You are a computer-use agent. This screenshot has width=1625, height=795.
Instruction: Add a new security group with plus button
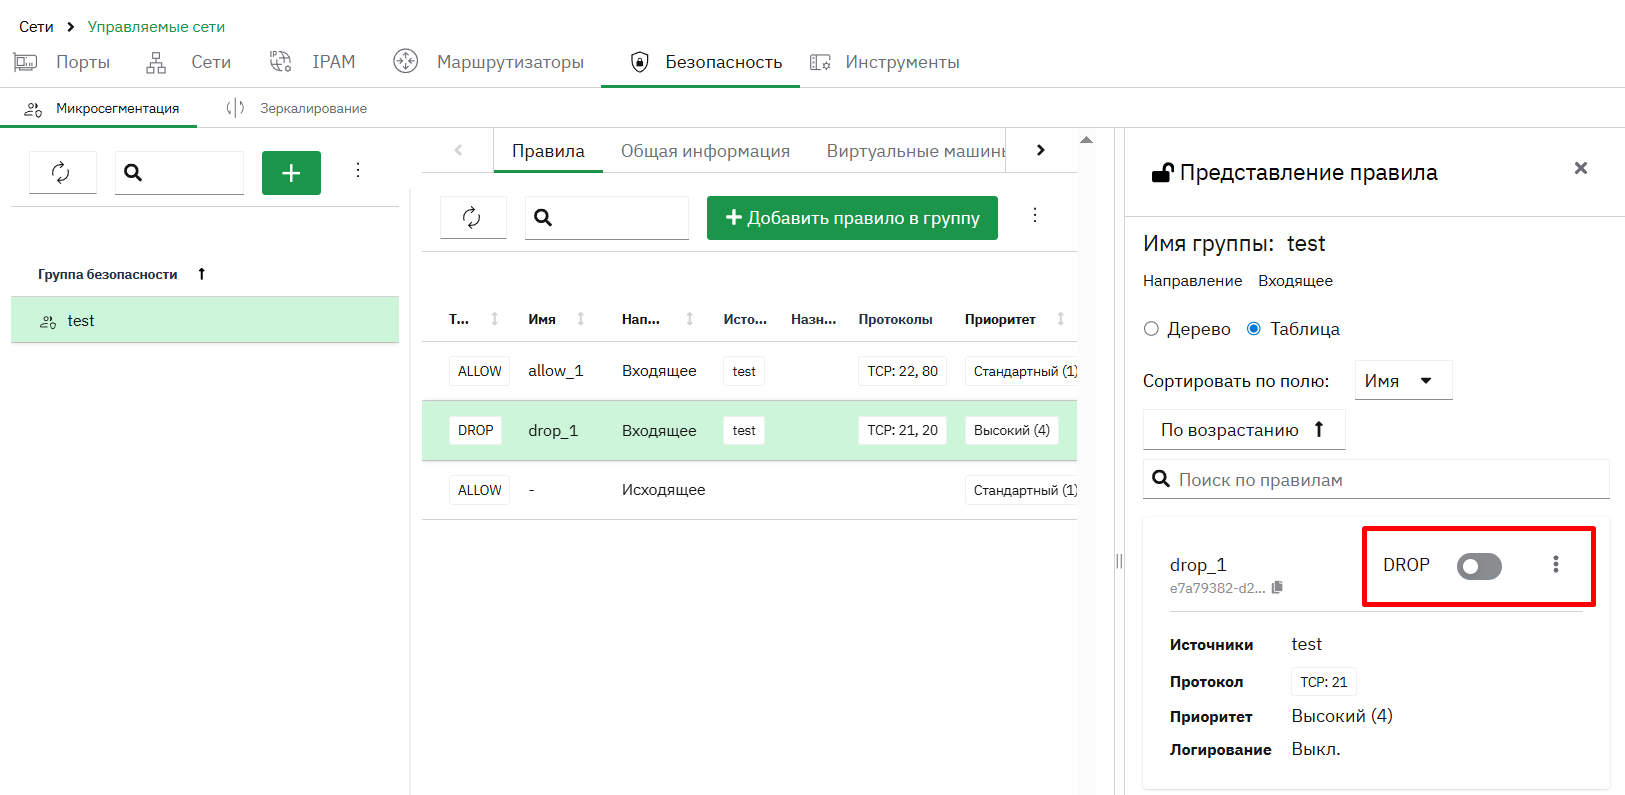[291, 173]
